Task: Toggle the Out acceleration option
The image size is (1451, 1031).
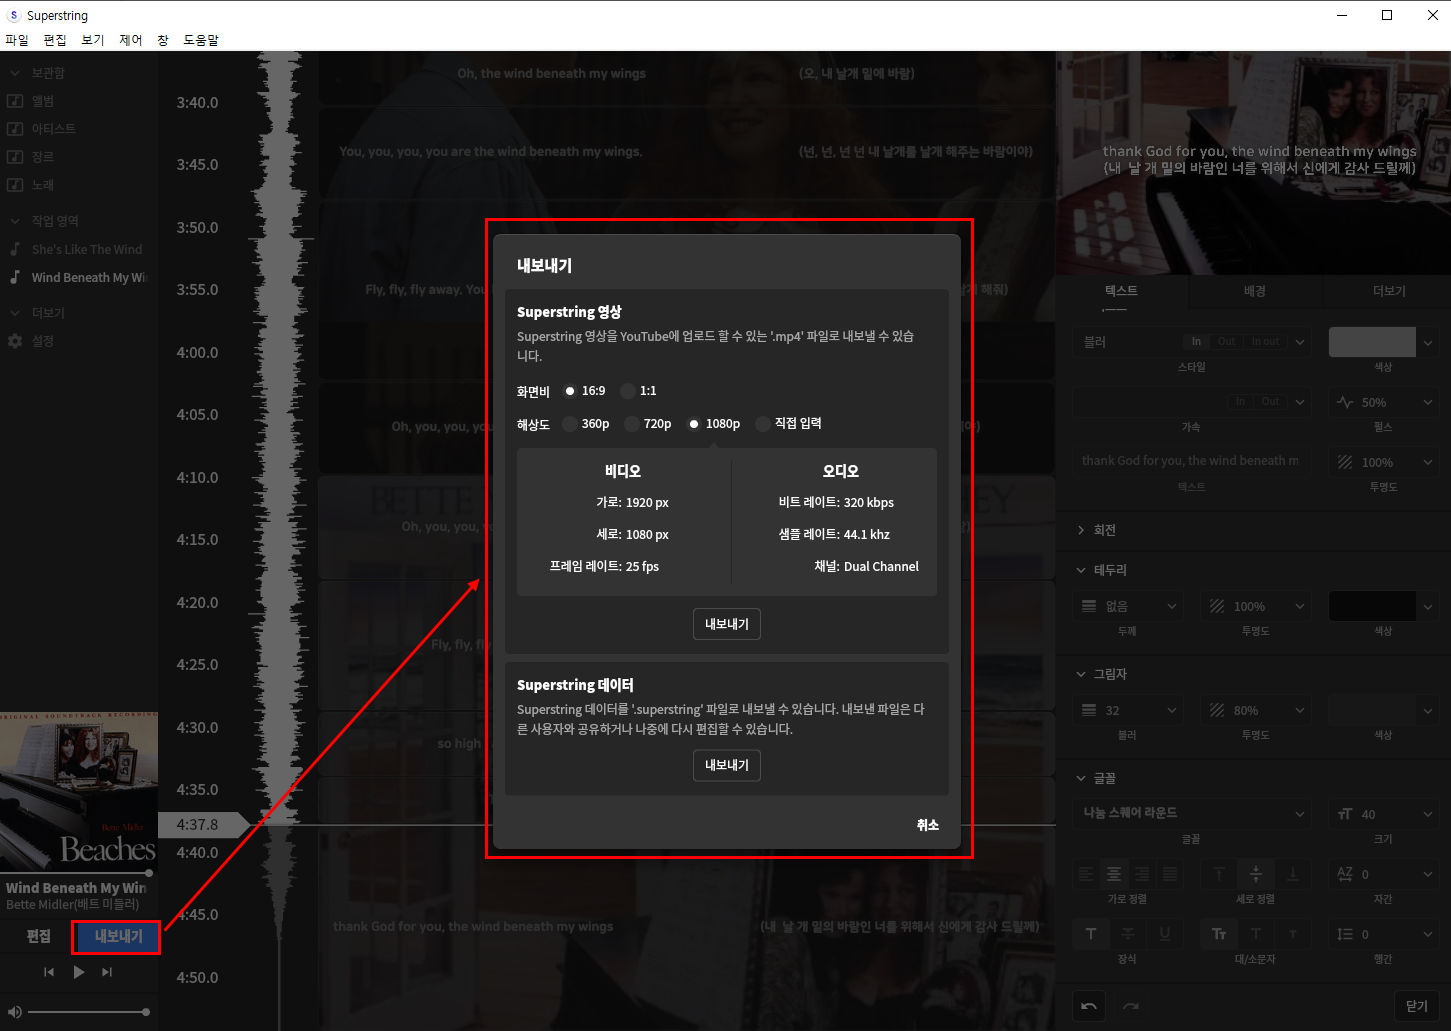Action: tap(1270, 402)
